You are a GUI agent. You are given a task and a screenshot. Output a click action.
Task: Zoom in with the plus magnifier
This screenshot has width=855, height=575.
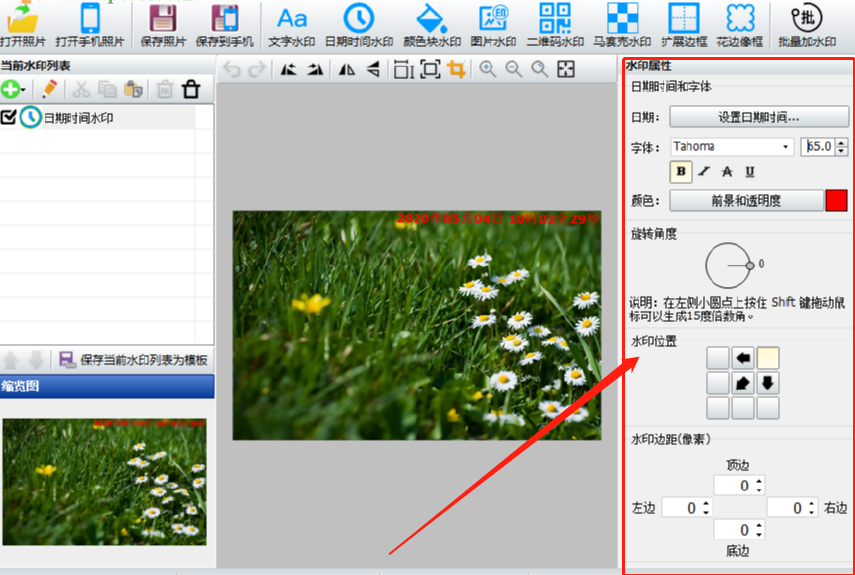(x=487, y=69)
